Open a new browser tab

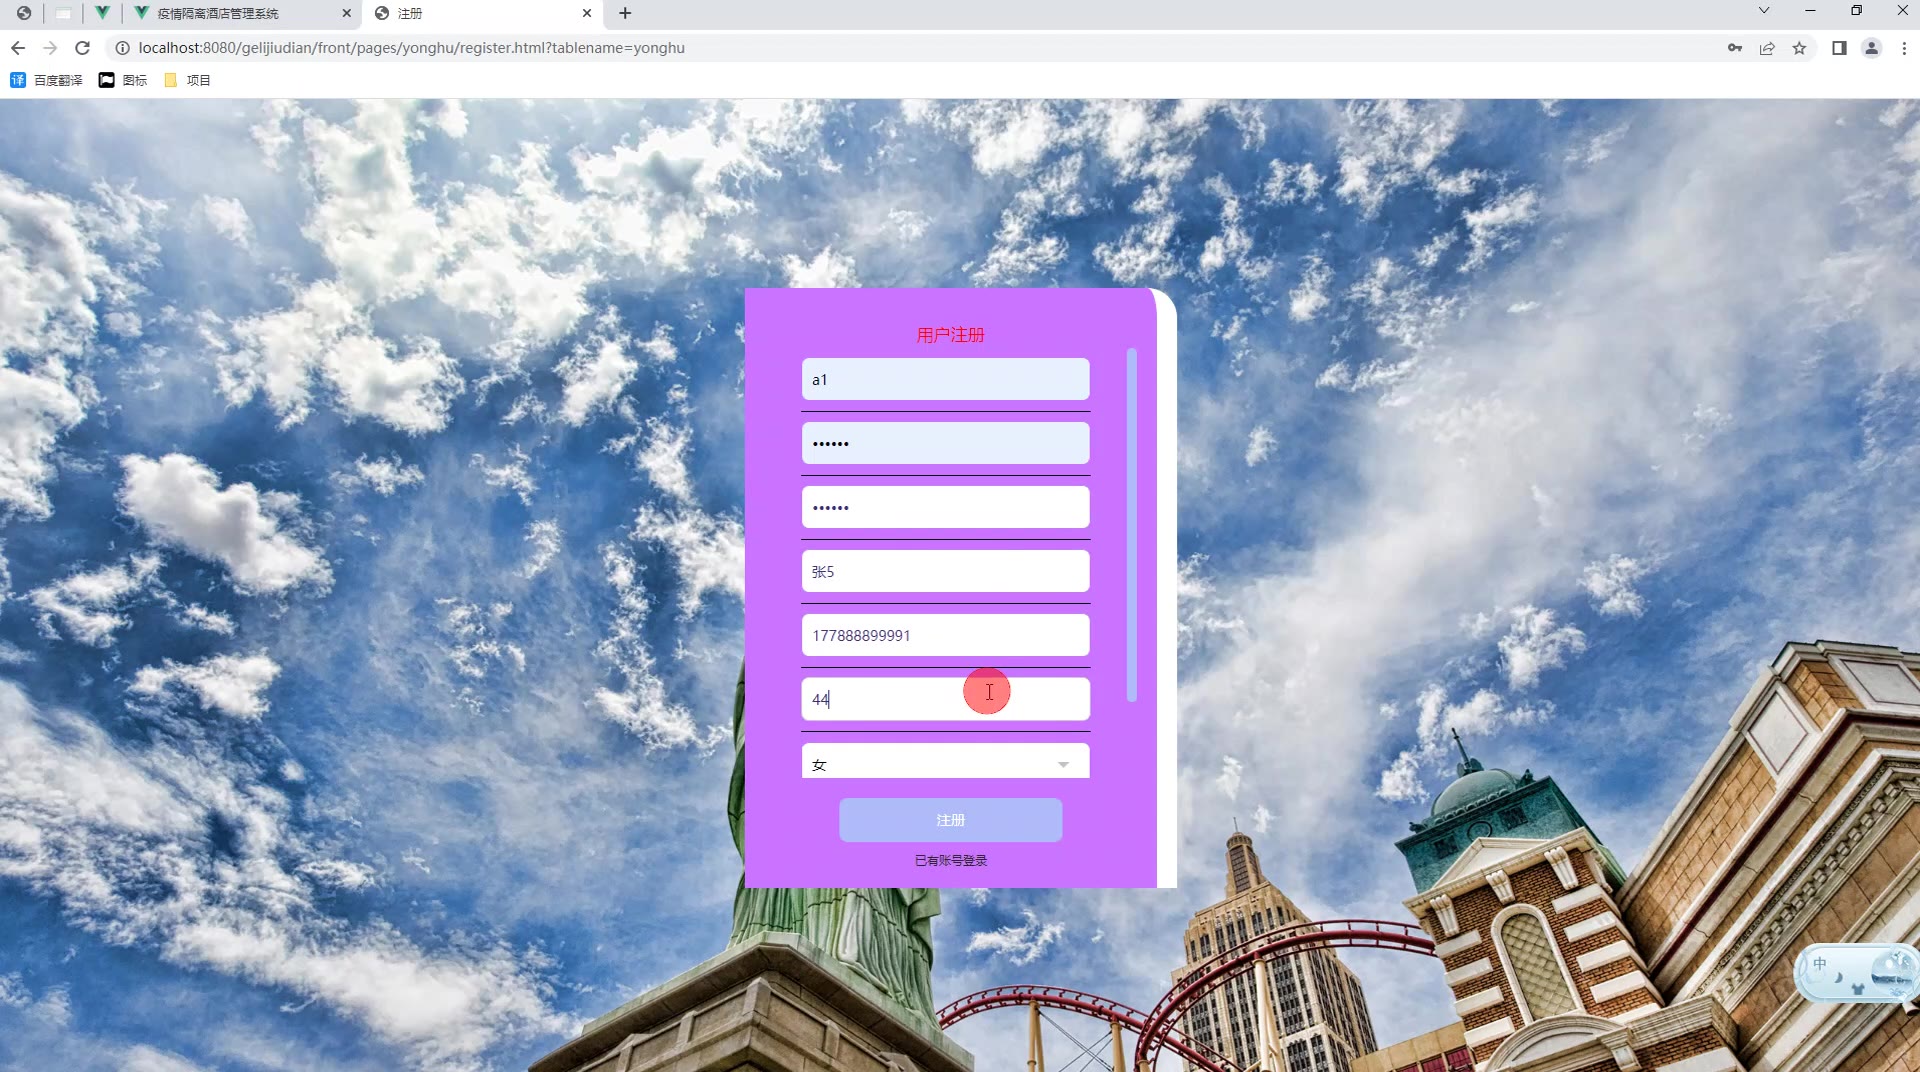pyautogui.click(x=625, y=13)
